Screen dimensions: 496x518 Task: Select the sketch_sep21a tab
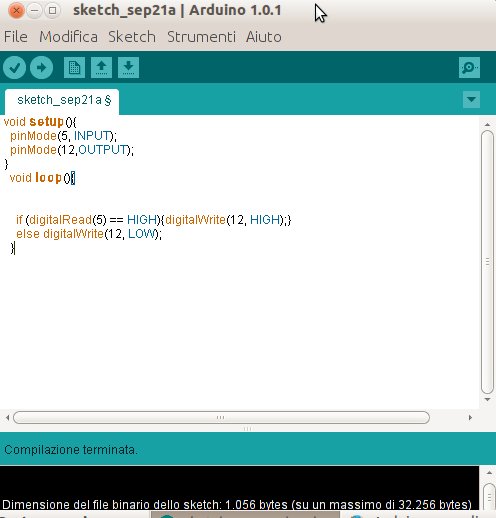pos(62,101)
